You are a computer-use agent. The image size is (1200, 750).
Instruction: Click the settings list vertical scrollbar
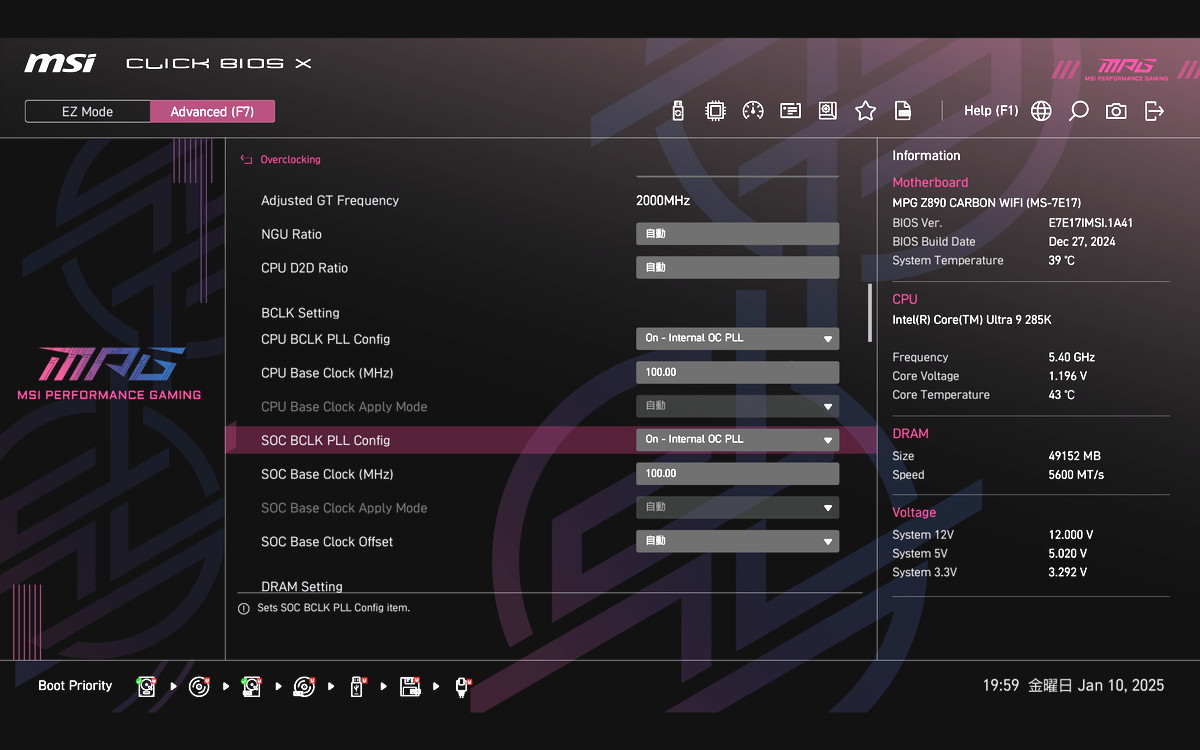(x=869, y=312)
